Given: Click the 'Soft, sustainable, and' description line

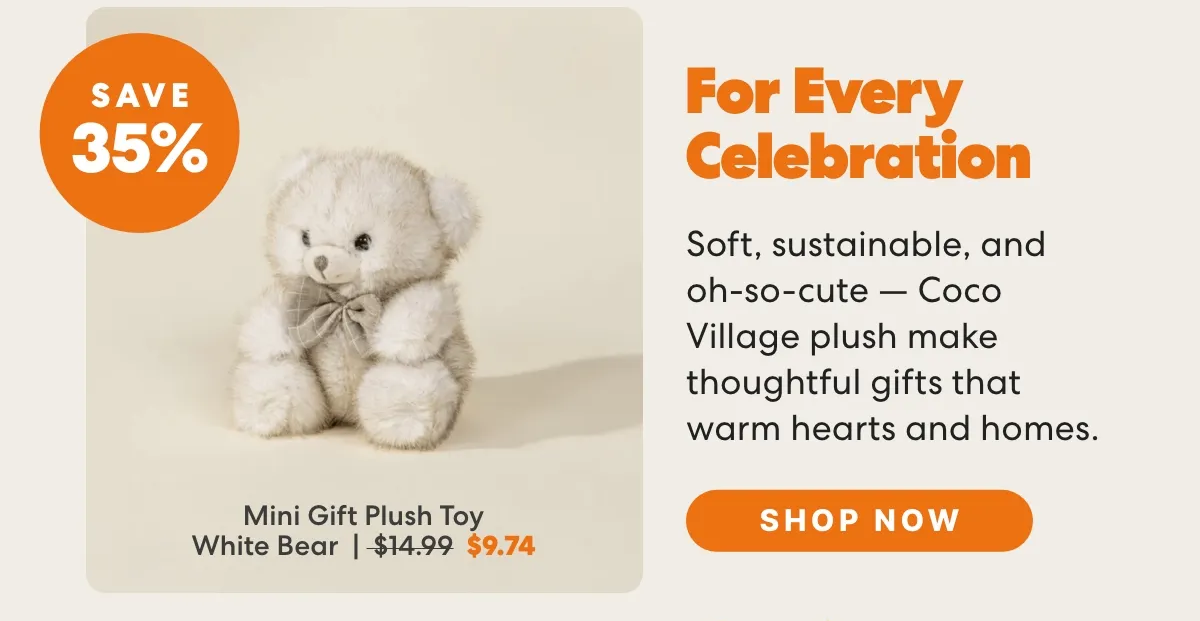Looking at the screenshot, I should [x=866, y=244].
